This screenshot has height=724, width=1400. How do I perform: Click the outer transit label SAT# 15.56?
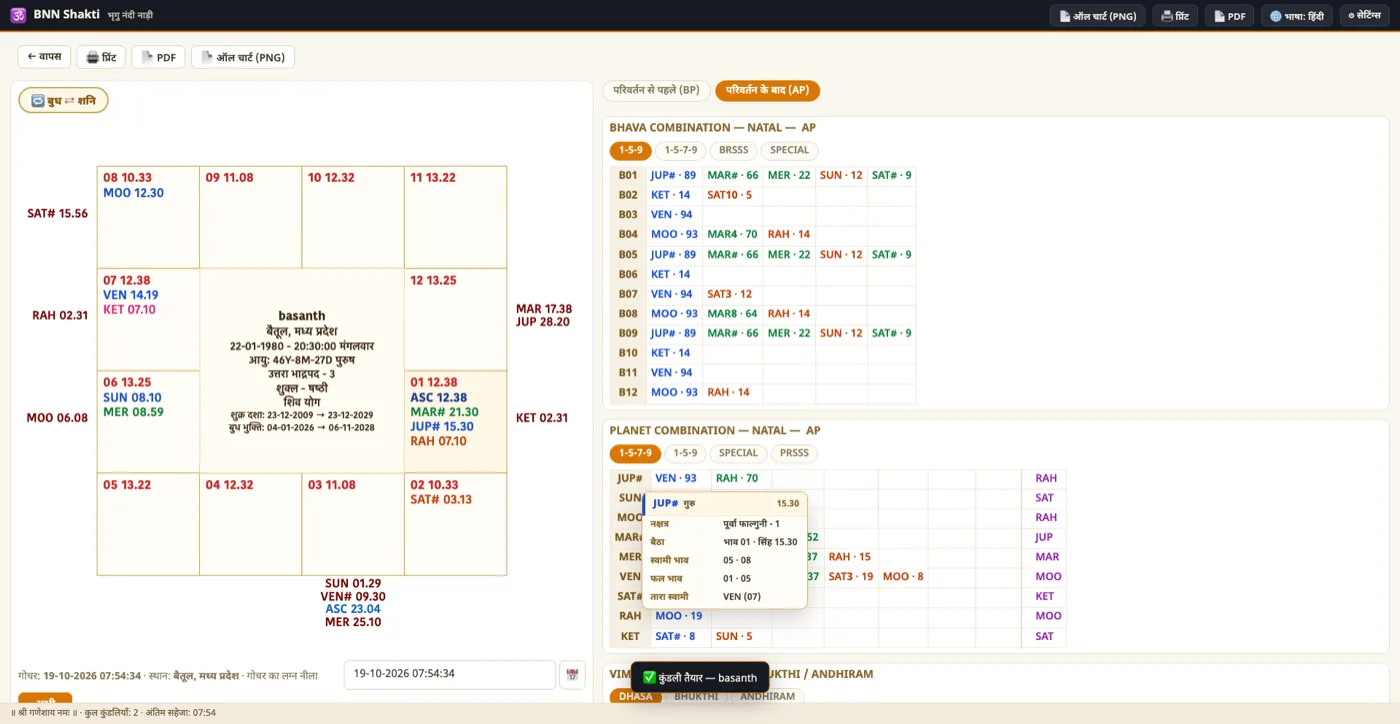[58, 214]
